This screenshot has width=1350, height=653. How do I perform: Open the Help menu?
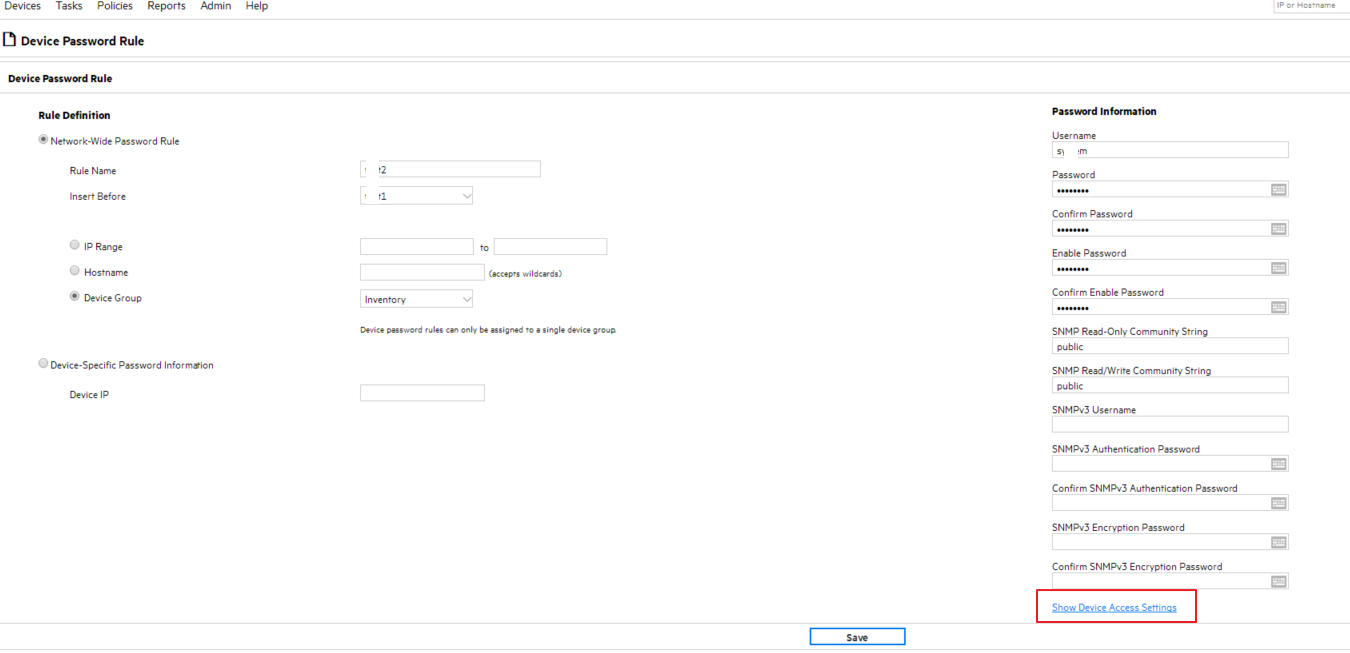(x=257, y=6)
